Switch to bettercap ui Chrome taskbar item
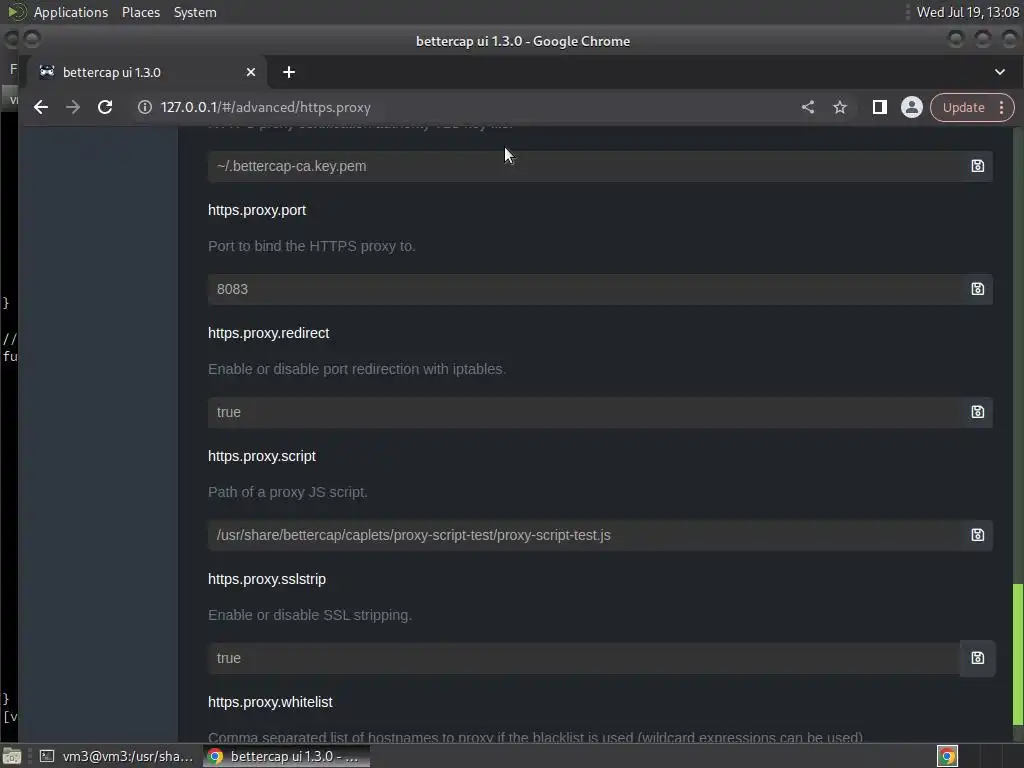1024x768 pixels. [x=286, y=756]
